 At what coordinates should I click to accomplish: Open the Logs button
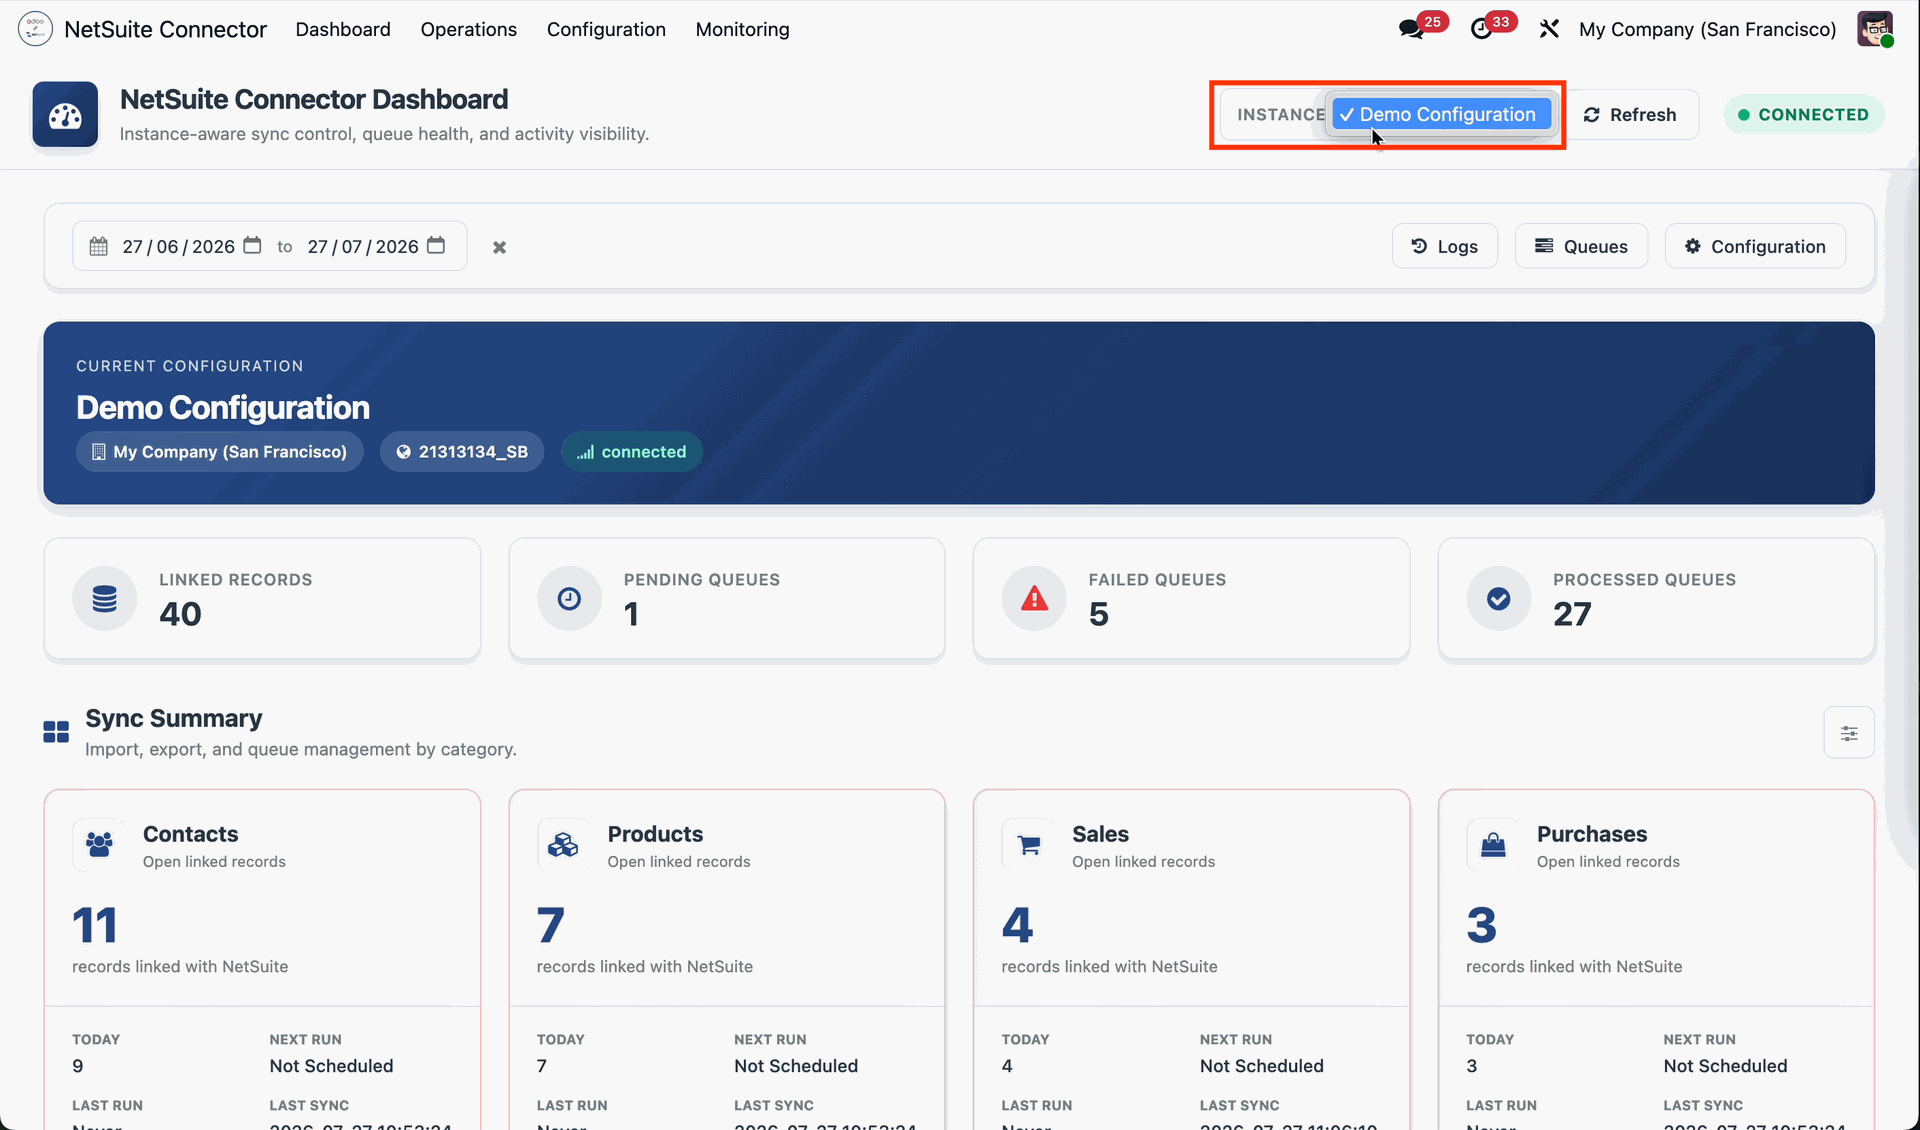click(x=1444, y=246)
